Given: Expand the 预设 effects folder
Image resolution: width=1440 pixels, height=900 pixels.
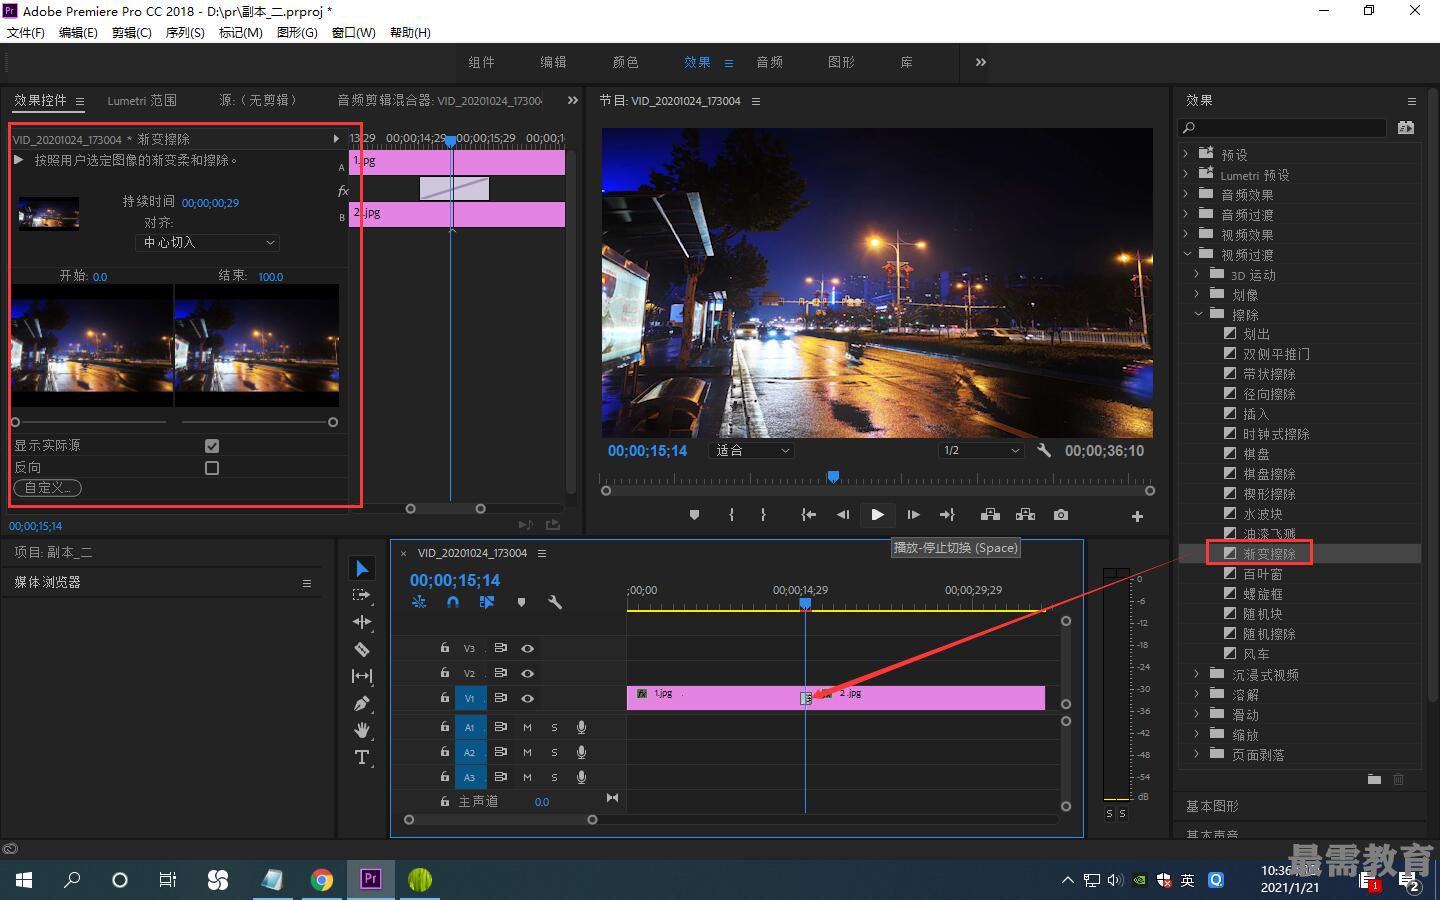Looking at the screenshot, I should point(1186,154).
